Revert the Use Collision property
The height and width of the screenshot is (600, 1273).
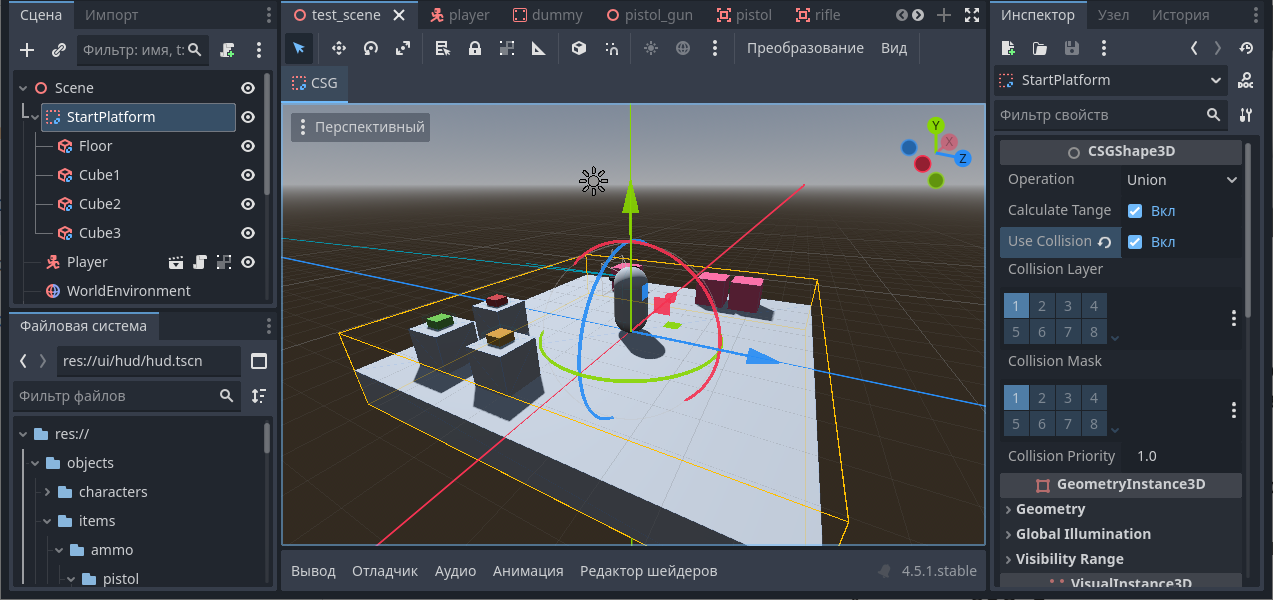(x=1105, y=242)
